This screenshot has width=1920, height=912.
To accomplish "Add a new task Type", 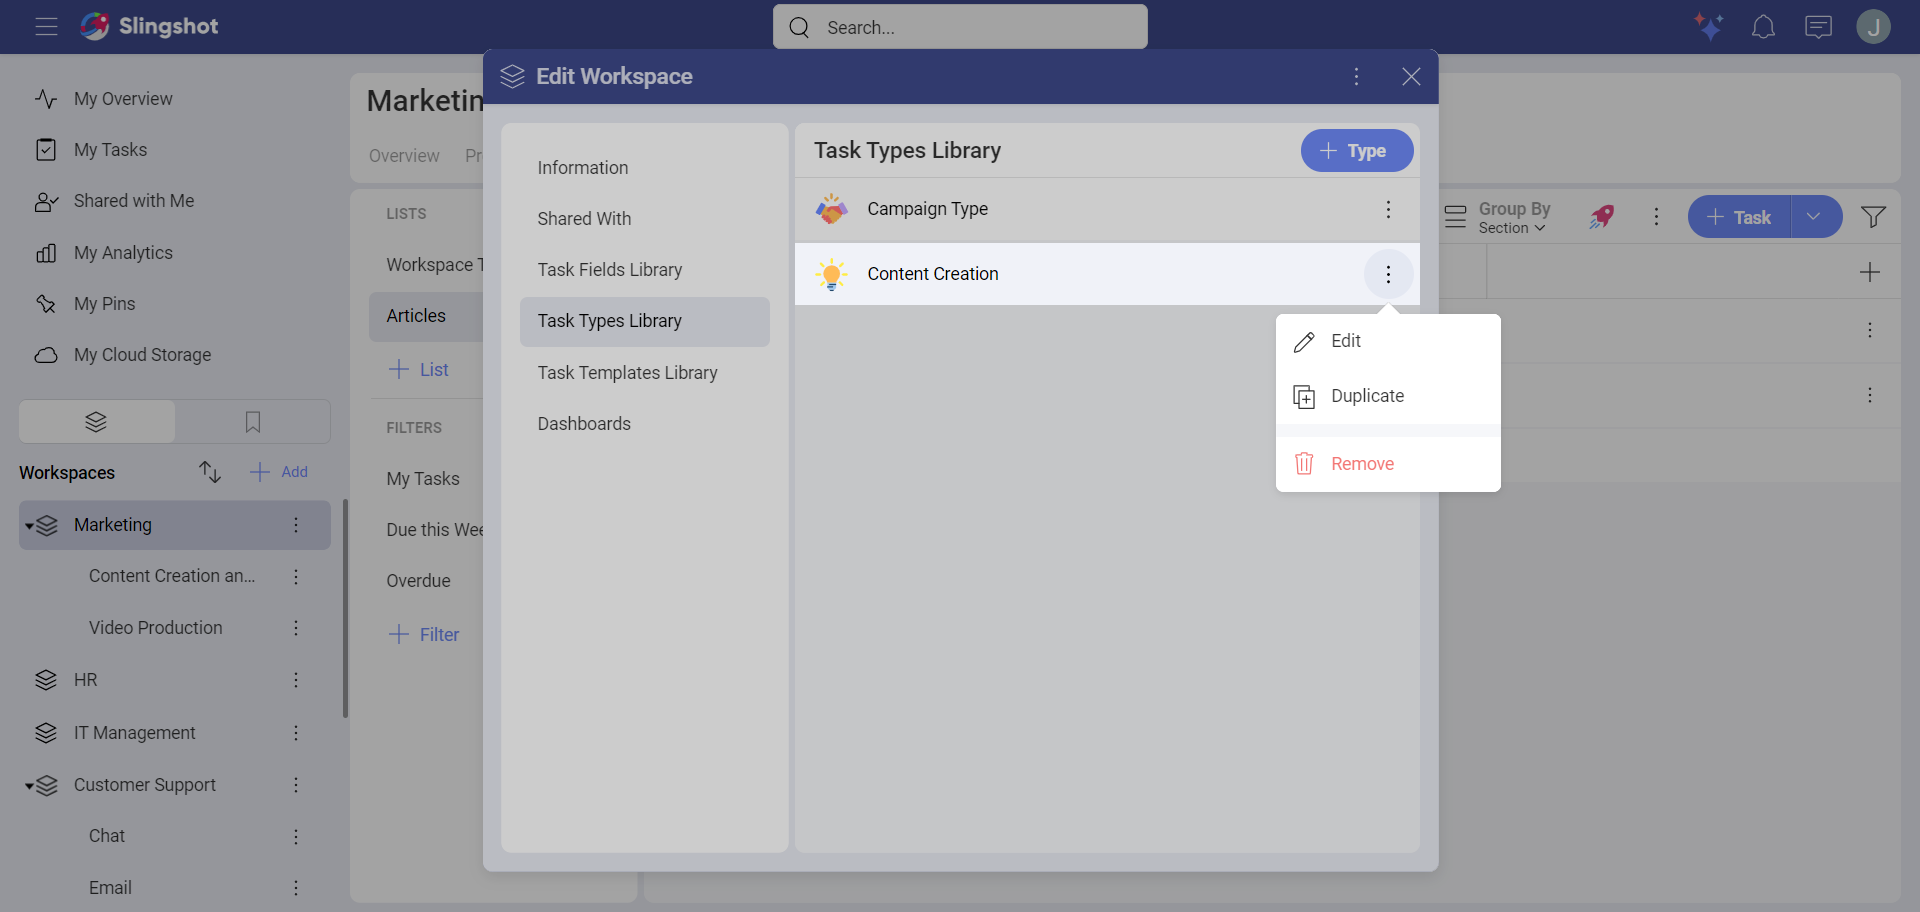I will (1357, 151).
